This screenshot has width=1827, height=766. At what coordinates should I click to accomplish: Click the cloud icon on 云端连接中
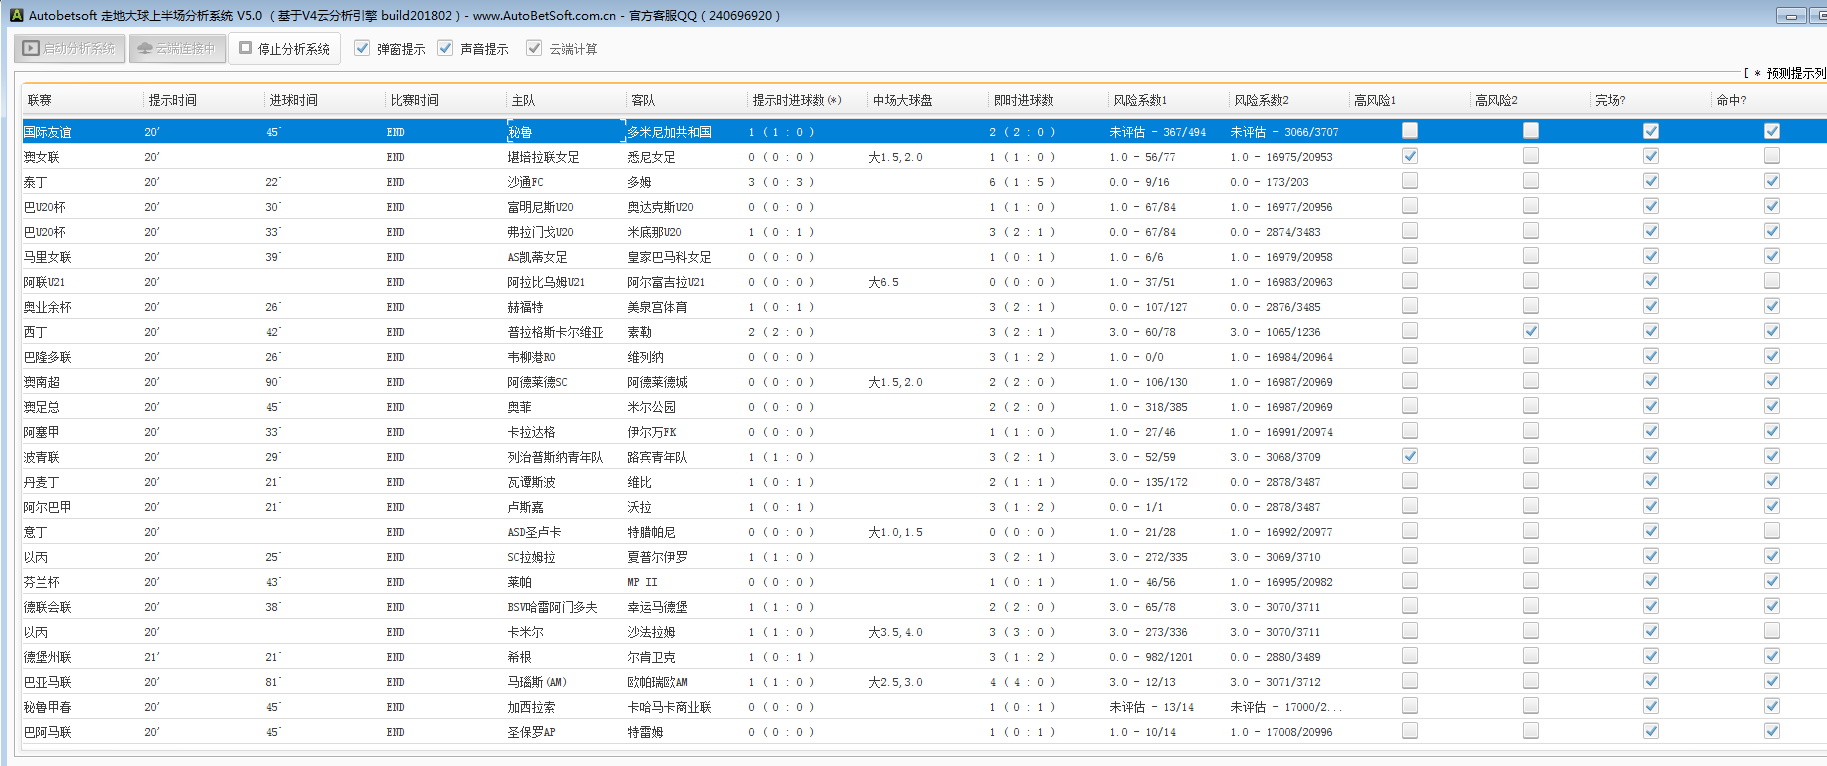(x=145, y=48)
